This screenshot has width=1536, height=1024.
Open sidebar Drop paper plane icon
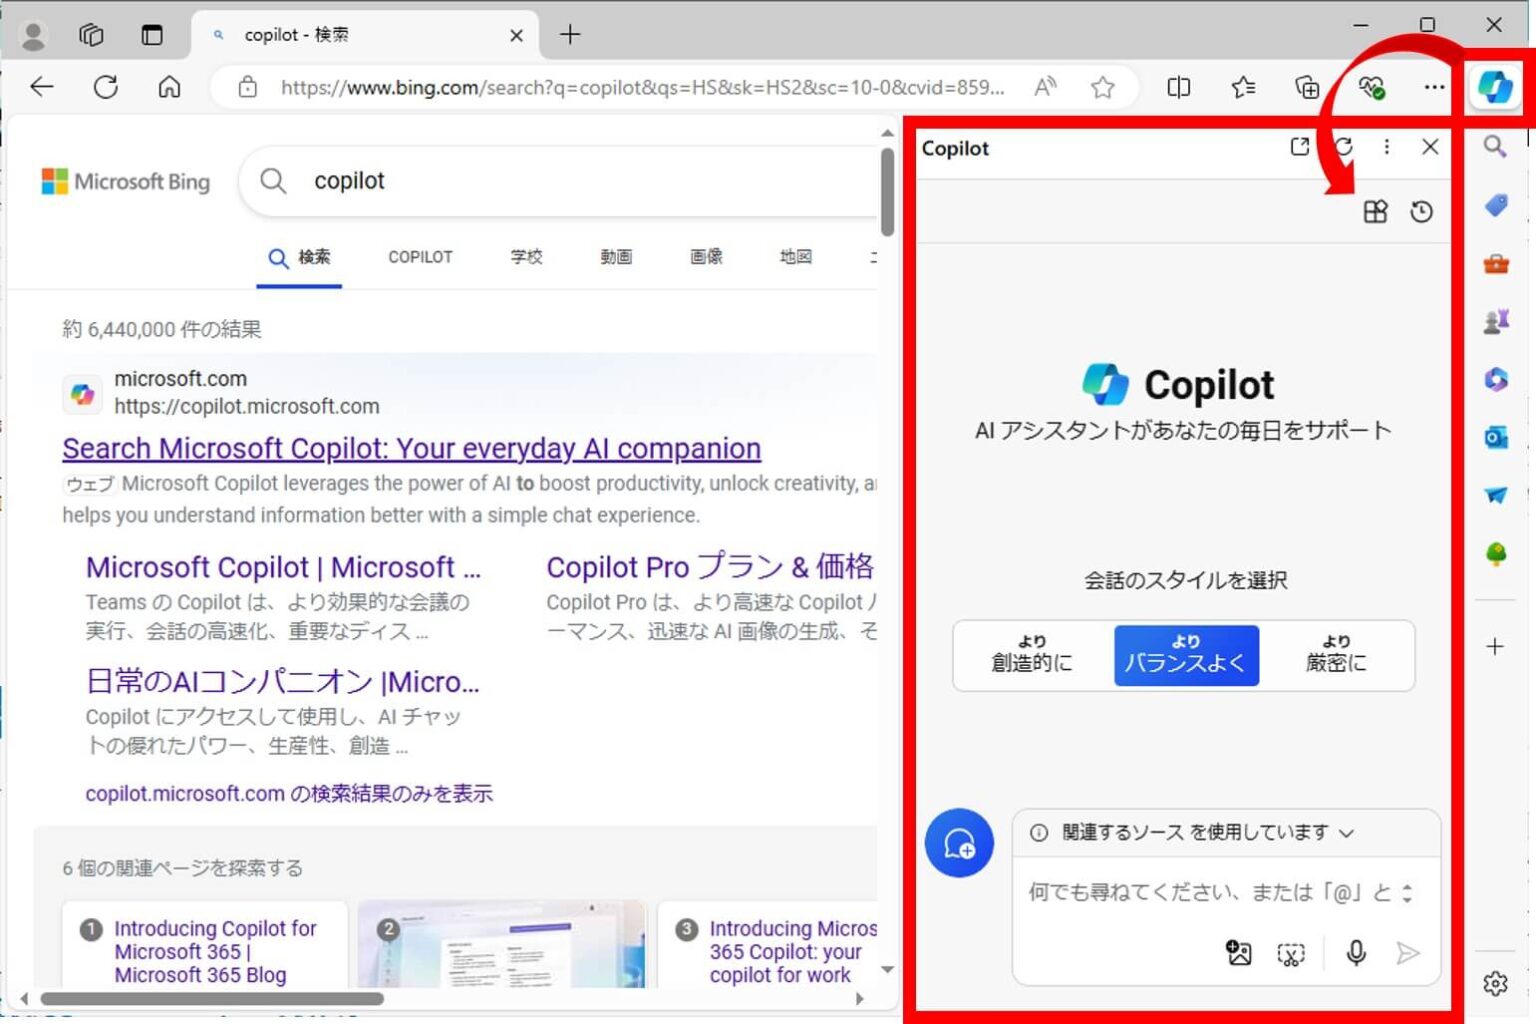tap(1495, 495)
